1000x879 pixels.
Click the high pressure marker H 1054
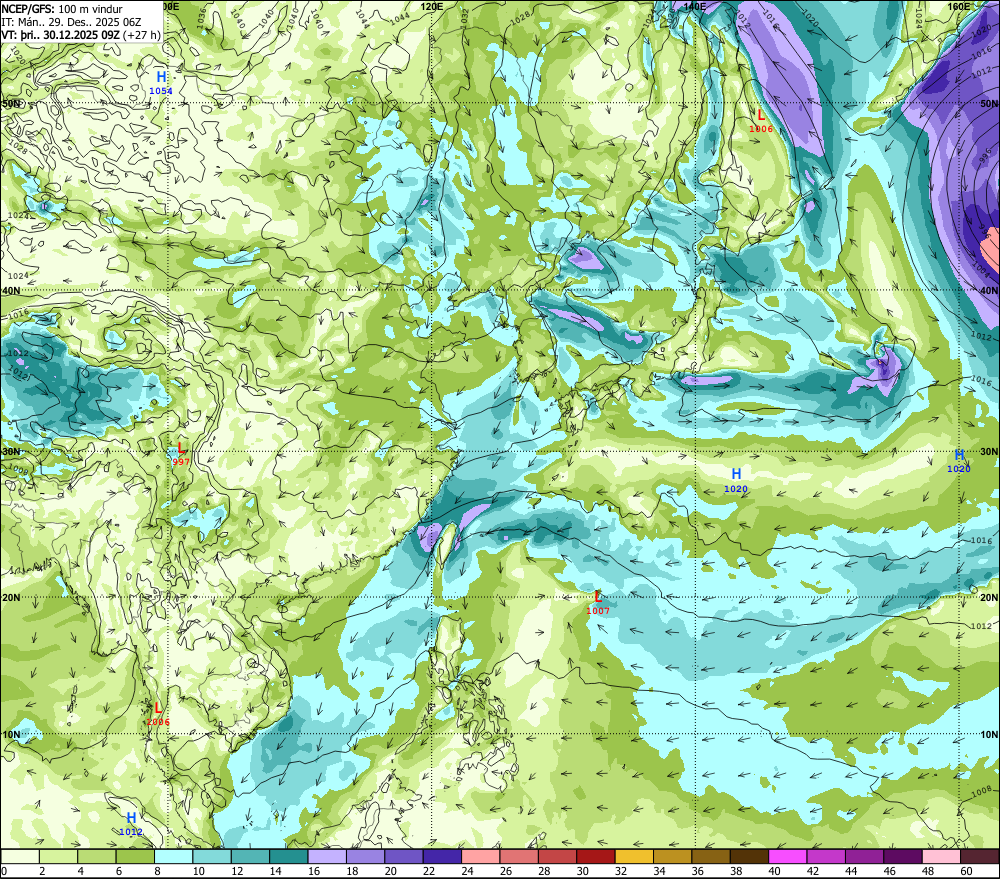[x=161, y=83]
